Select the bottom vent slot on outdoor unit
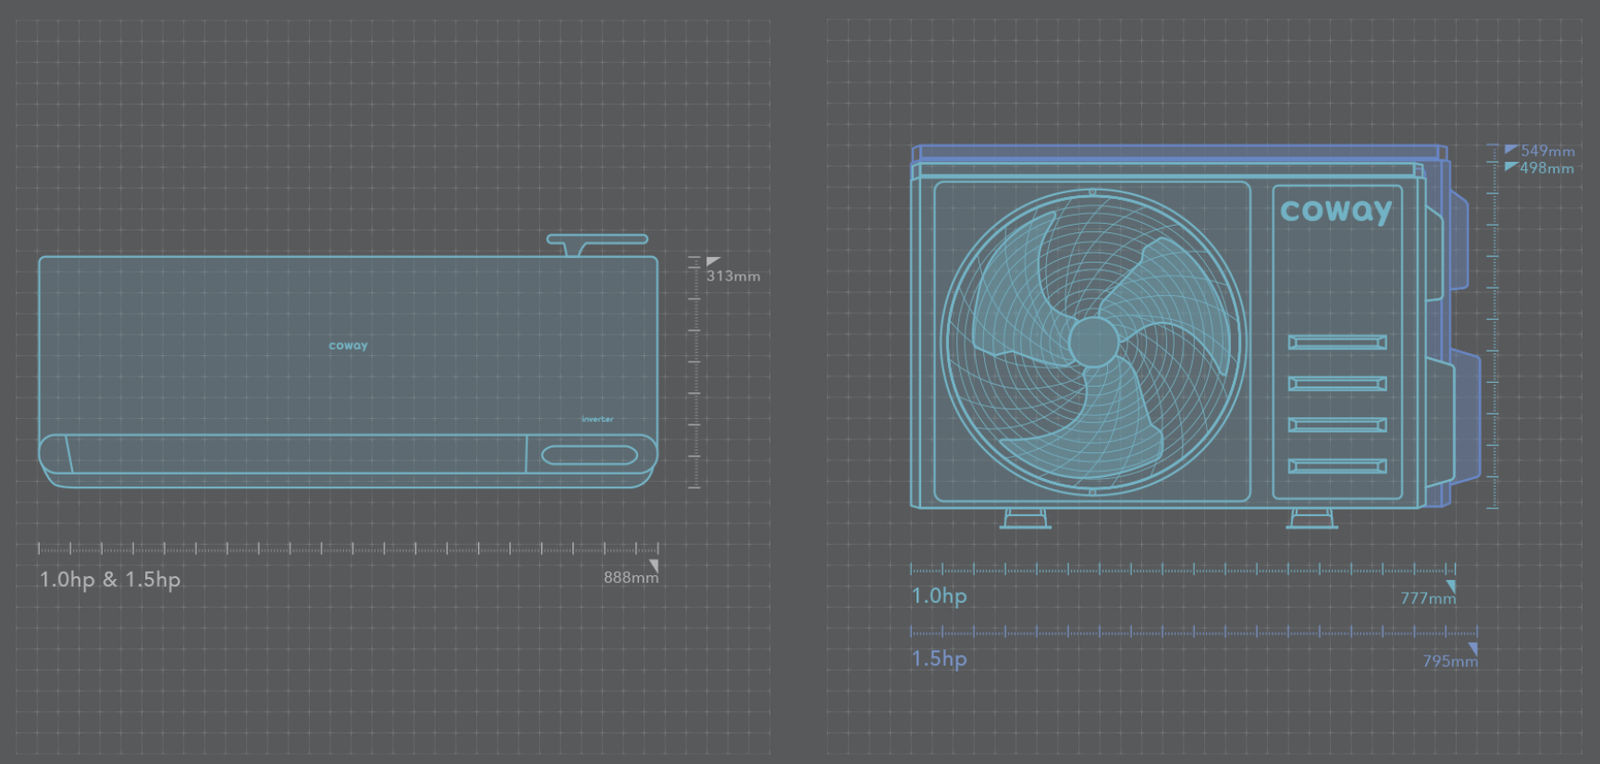The image size is (1600, 764). [x=1337, y=466]
